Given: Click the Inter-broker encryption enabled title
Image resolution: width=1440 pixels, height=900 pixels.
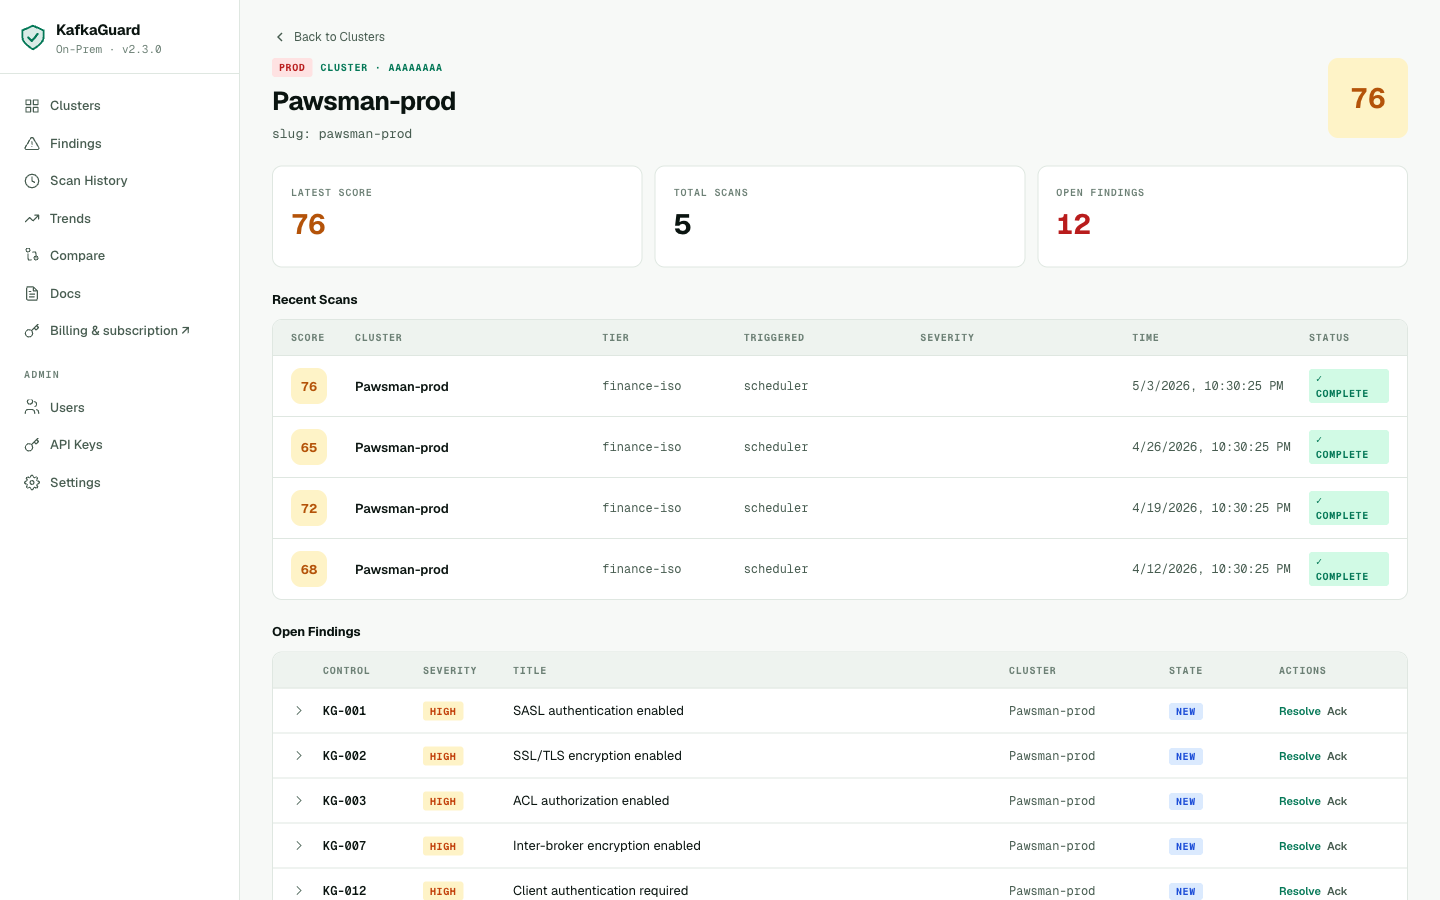Looking at the screenshot, I should tap(607, 846).
